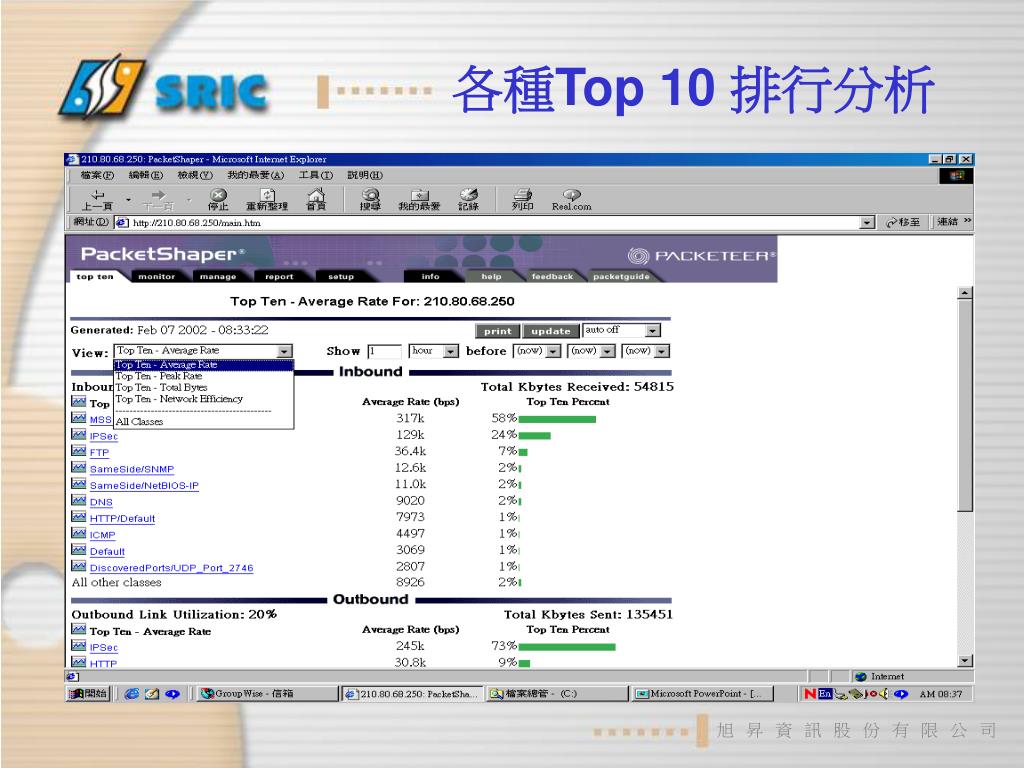The width and height of the screenshot is (1024, 768).
Task: Switch to 檔案總管 taskbar item
Action: coord(557,694)
